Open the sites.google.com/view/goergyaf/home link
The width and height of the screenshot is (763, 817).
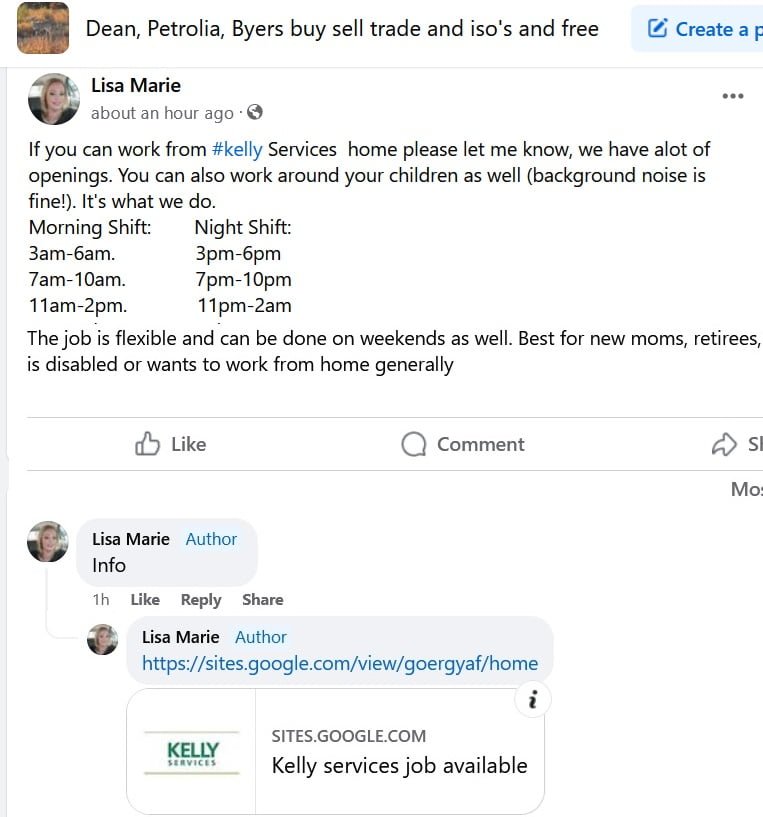pos(340,663)
